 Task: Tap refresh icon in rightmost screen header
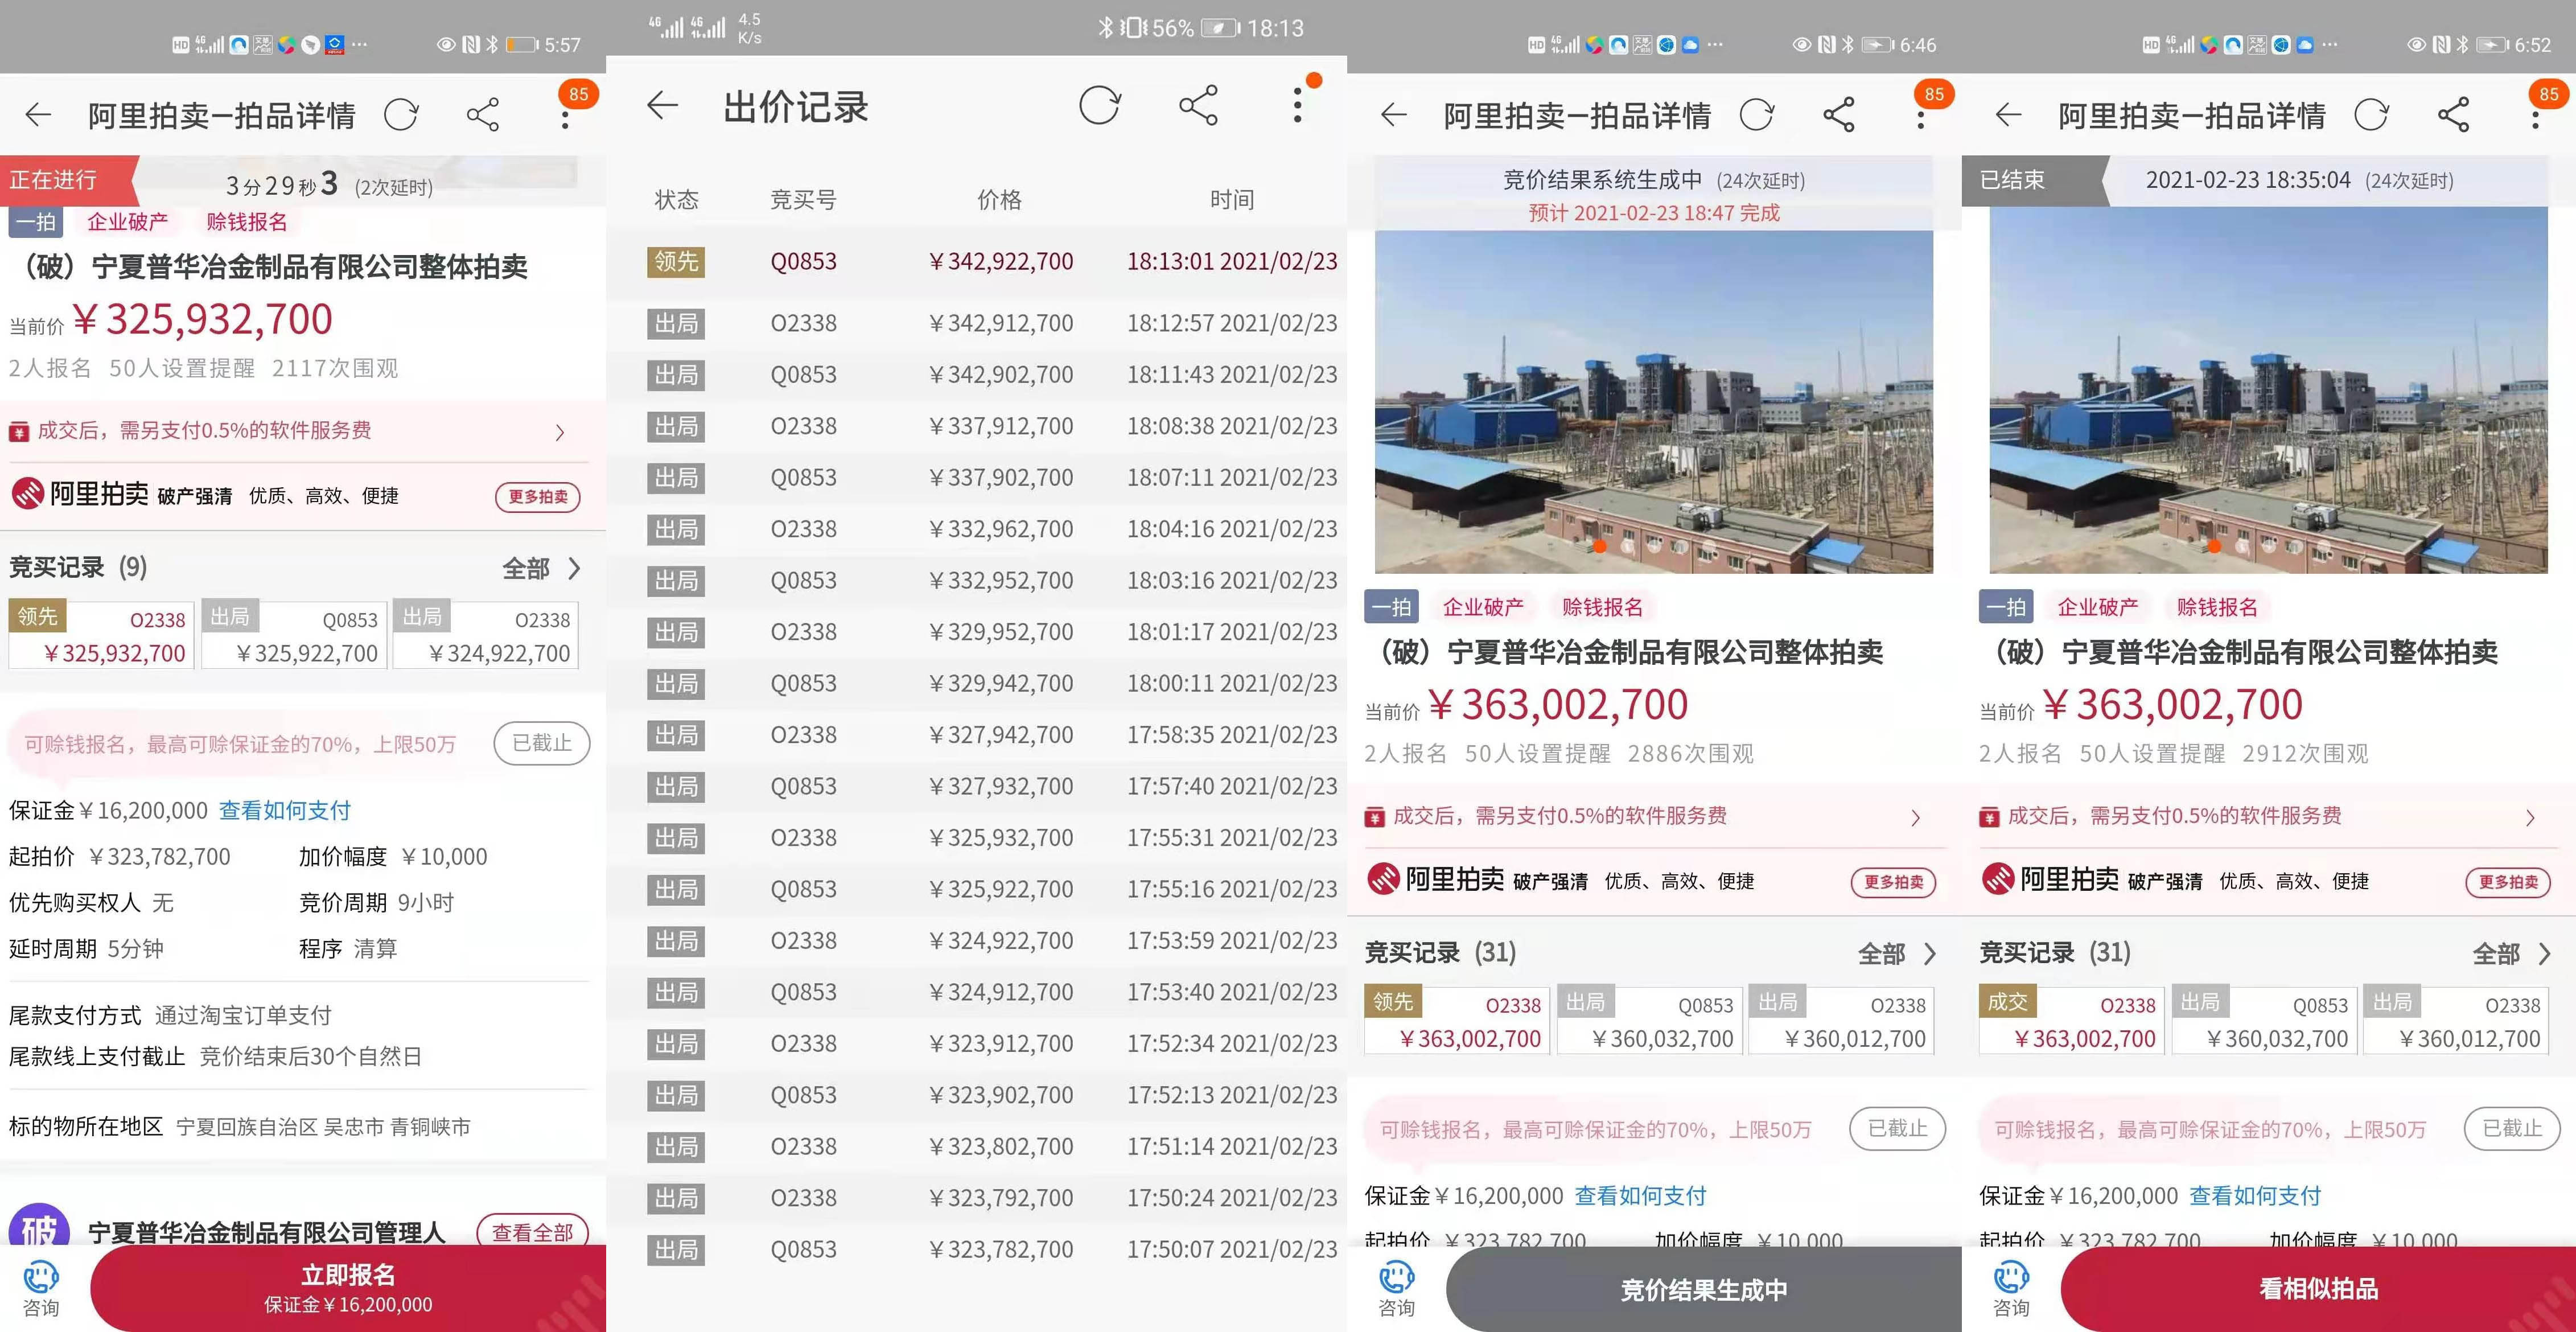pyautogui.click(x=2370, y=115)
